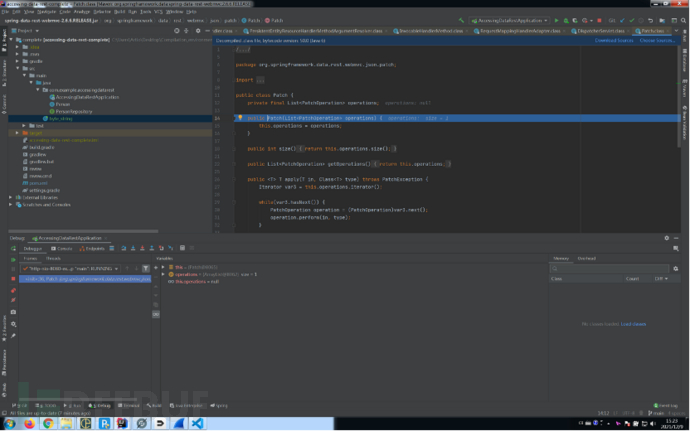
Task: Expand the 'operations' variable in Variables
Action: (x=163, y=274)
